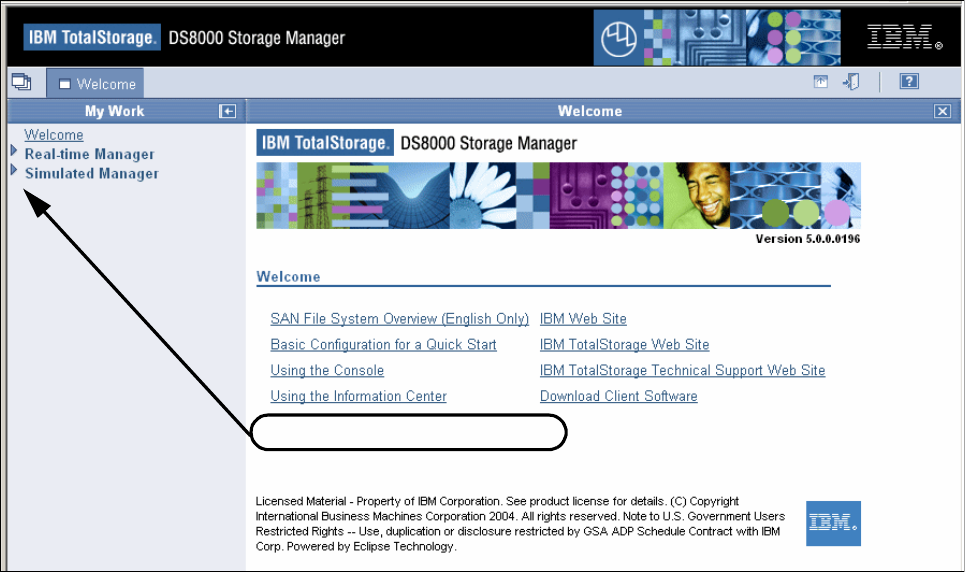965x572 pixels.
Task: Open SAN File System Overview link
Action: click(x=399, y=319)
